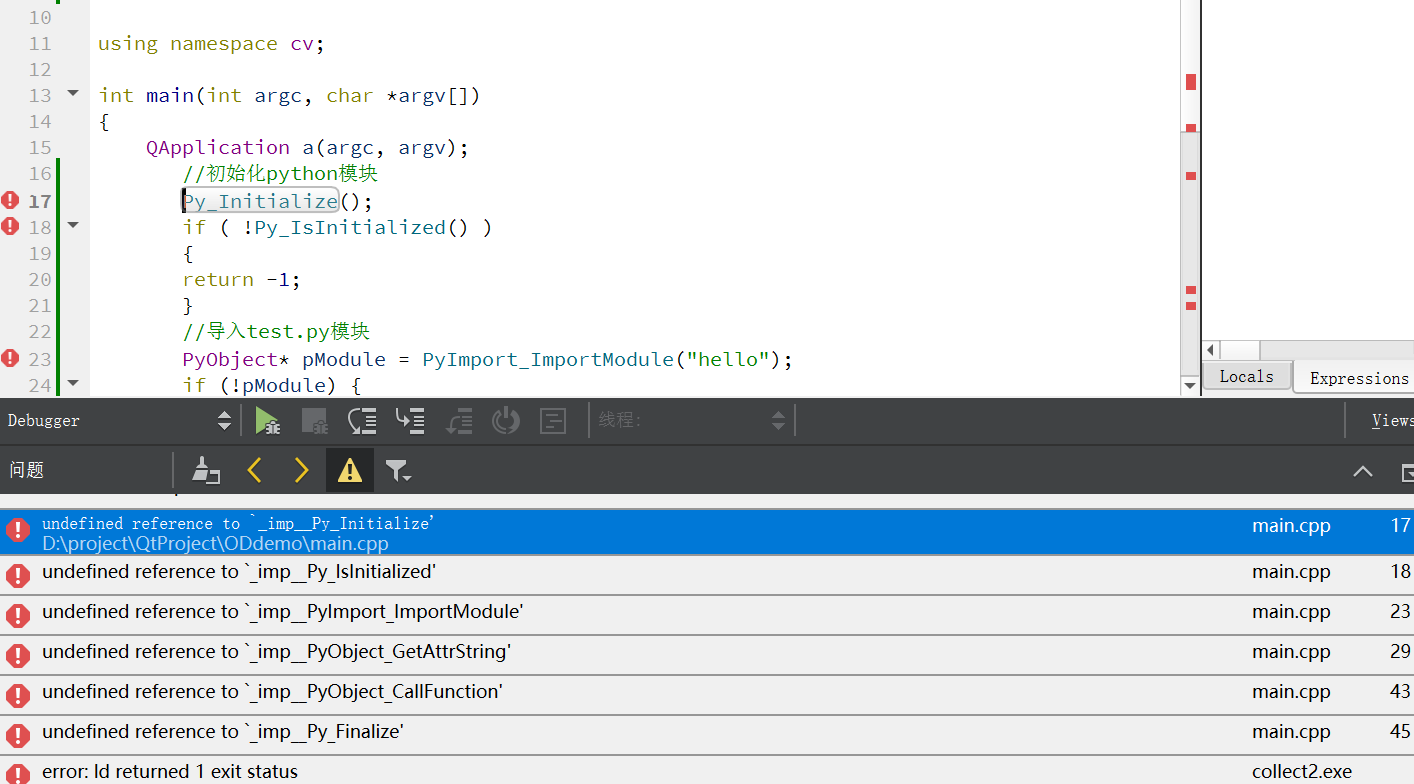
Task: Go to next issue with right arrow
Action: 301,470
